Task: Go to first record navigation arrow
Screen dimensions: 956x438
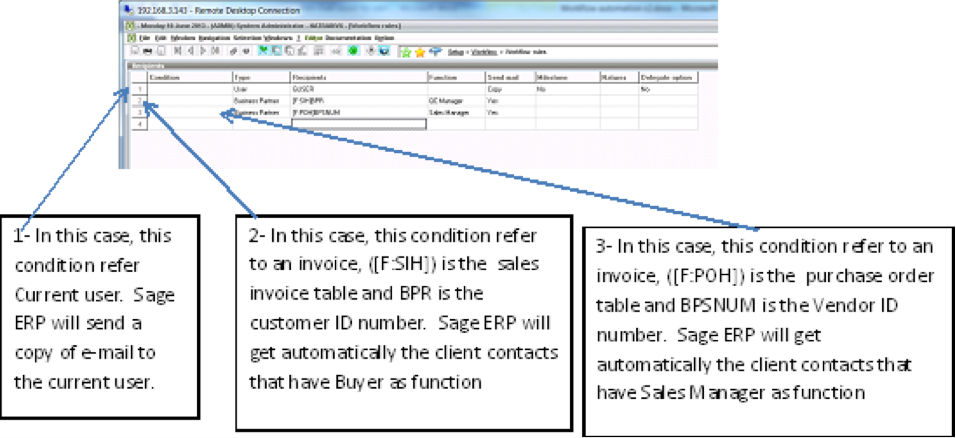Action: (x=179, y=50)
